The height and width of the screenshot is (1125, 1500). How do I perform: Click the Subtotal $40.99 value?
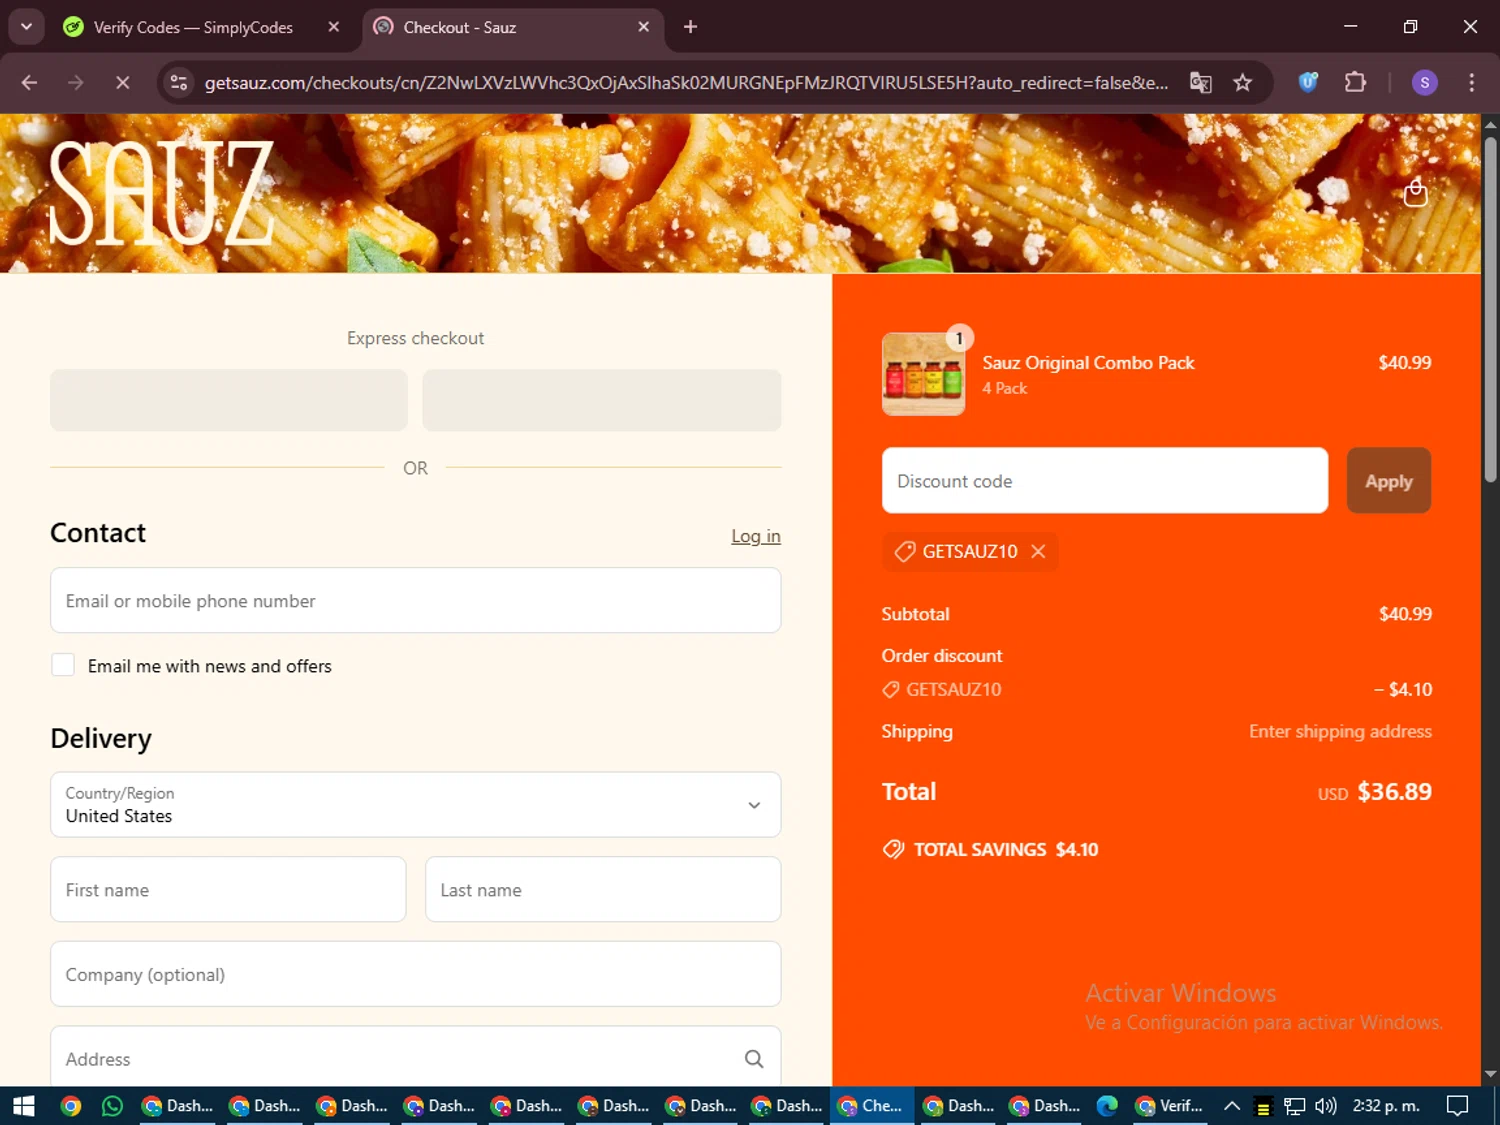coord(1405,614)
